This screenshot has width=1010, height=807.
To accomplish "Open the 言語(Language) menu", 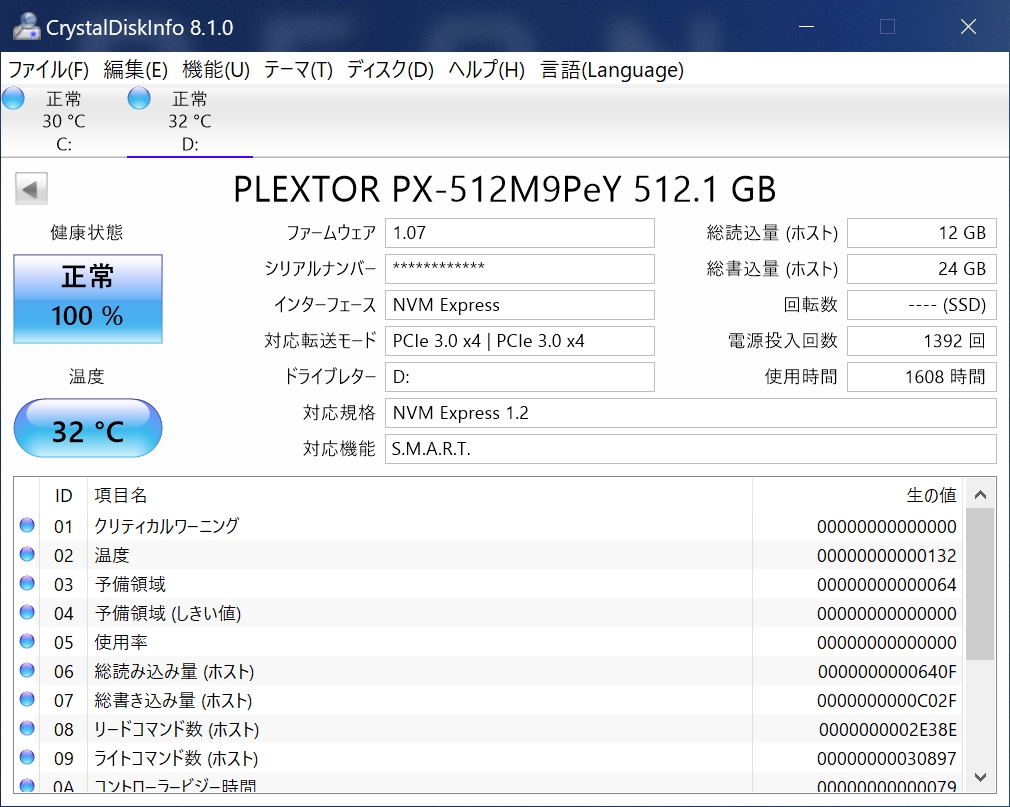I will [x=612, y=70].
